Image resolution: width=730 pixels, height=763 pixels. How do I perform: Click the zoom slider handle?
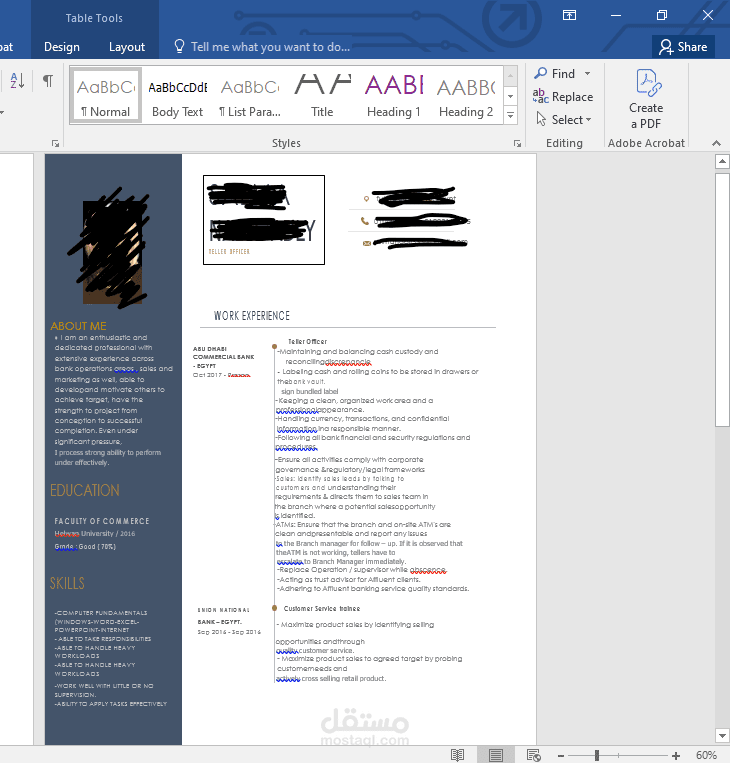[597, 755]
